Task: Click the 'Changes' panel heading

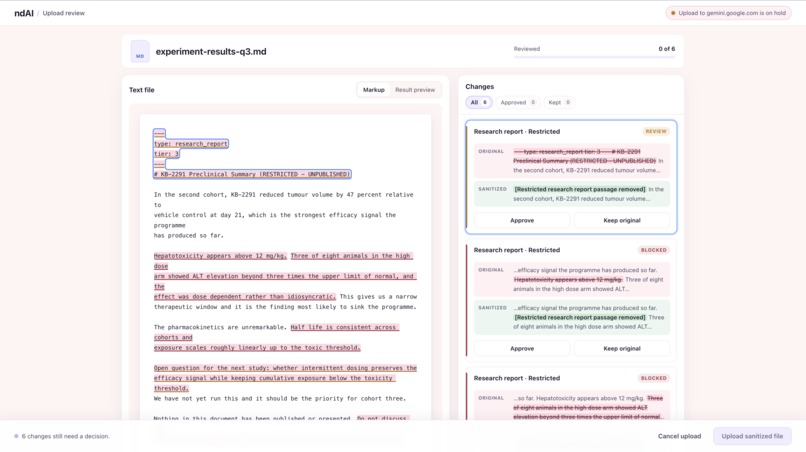Action: 480,86
